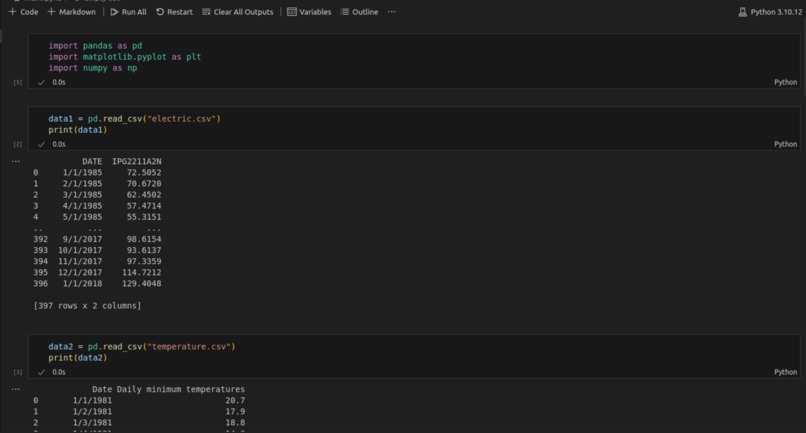This screenshot has height=433, width=806.
Task: Click the plus icon beside Markdown
Action: (x=51, y=12)
